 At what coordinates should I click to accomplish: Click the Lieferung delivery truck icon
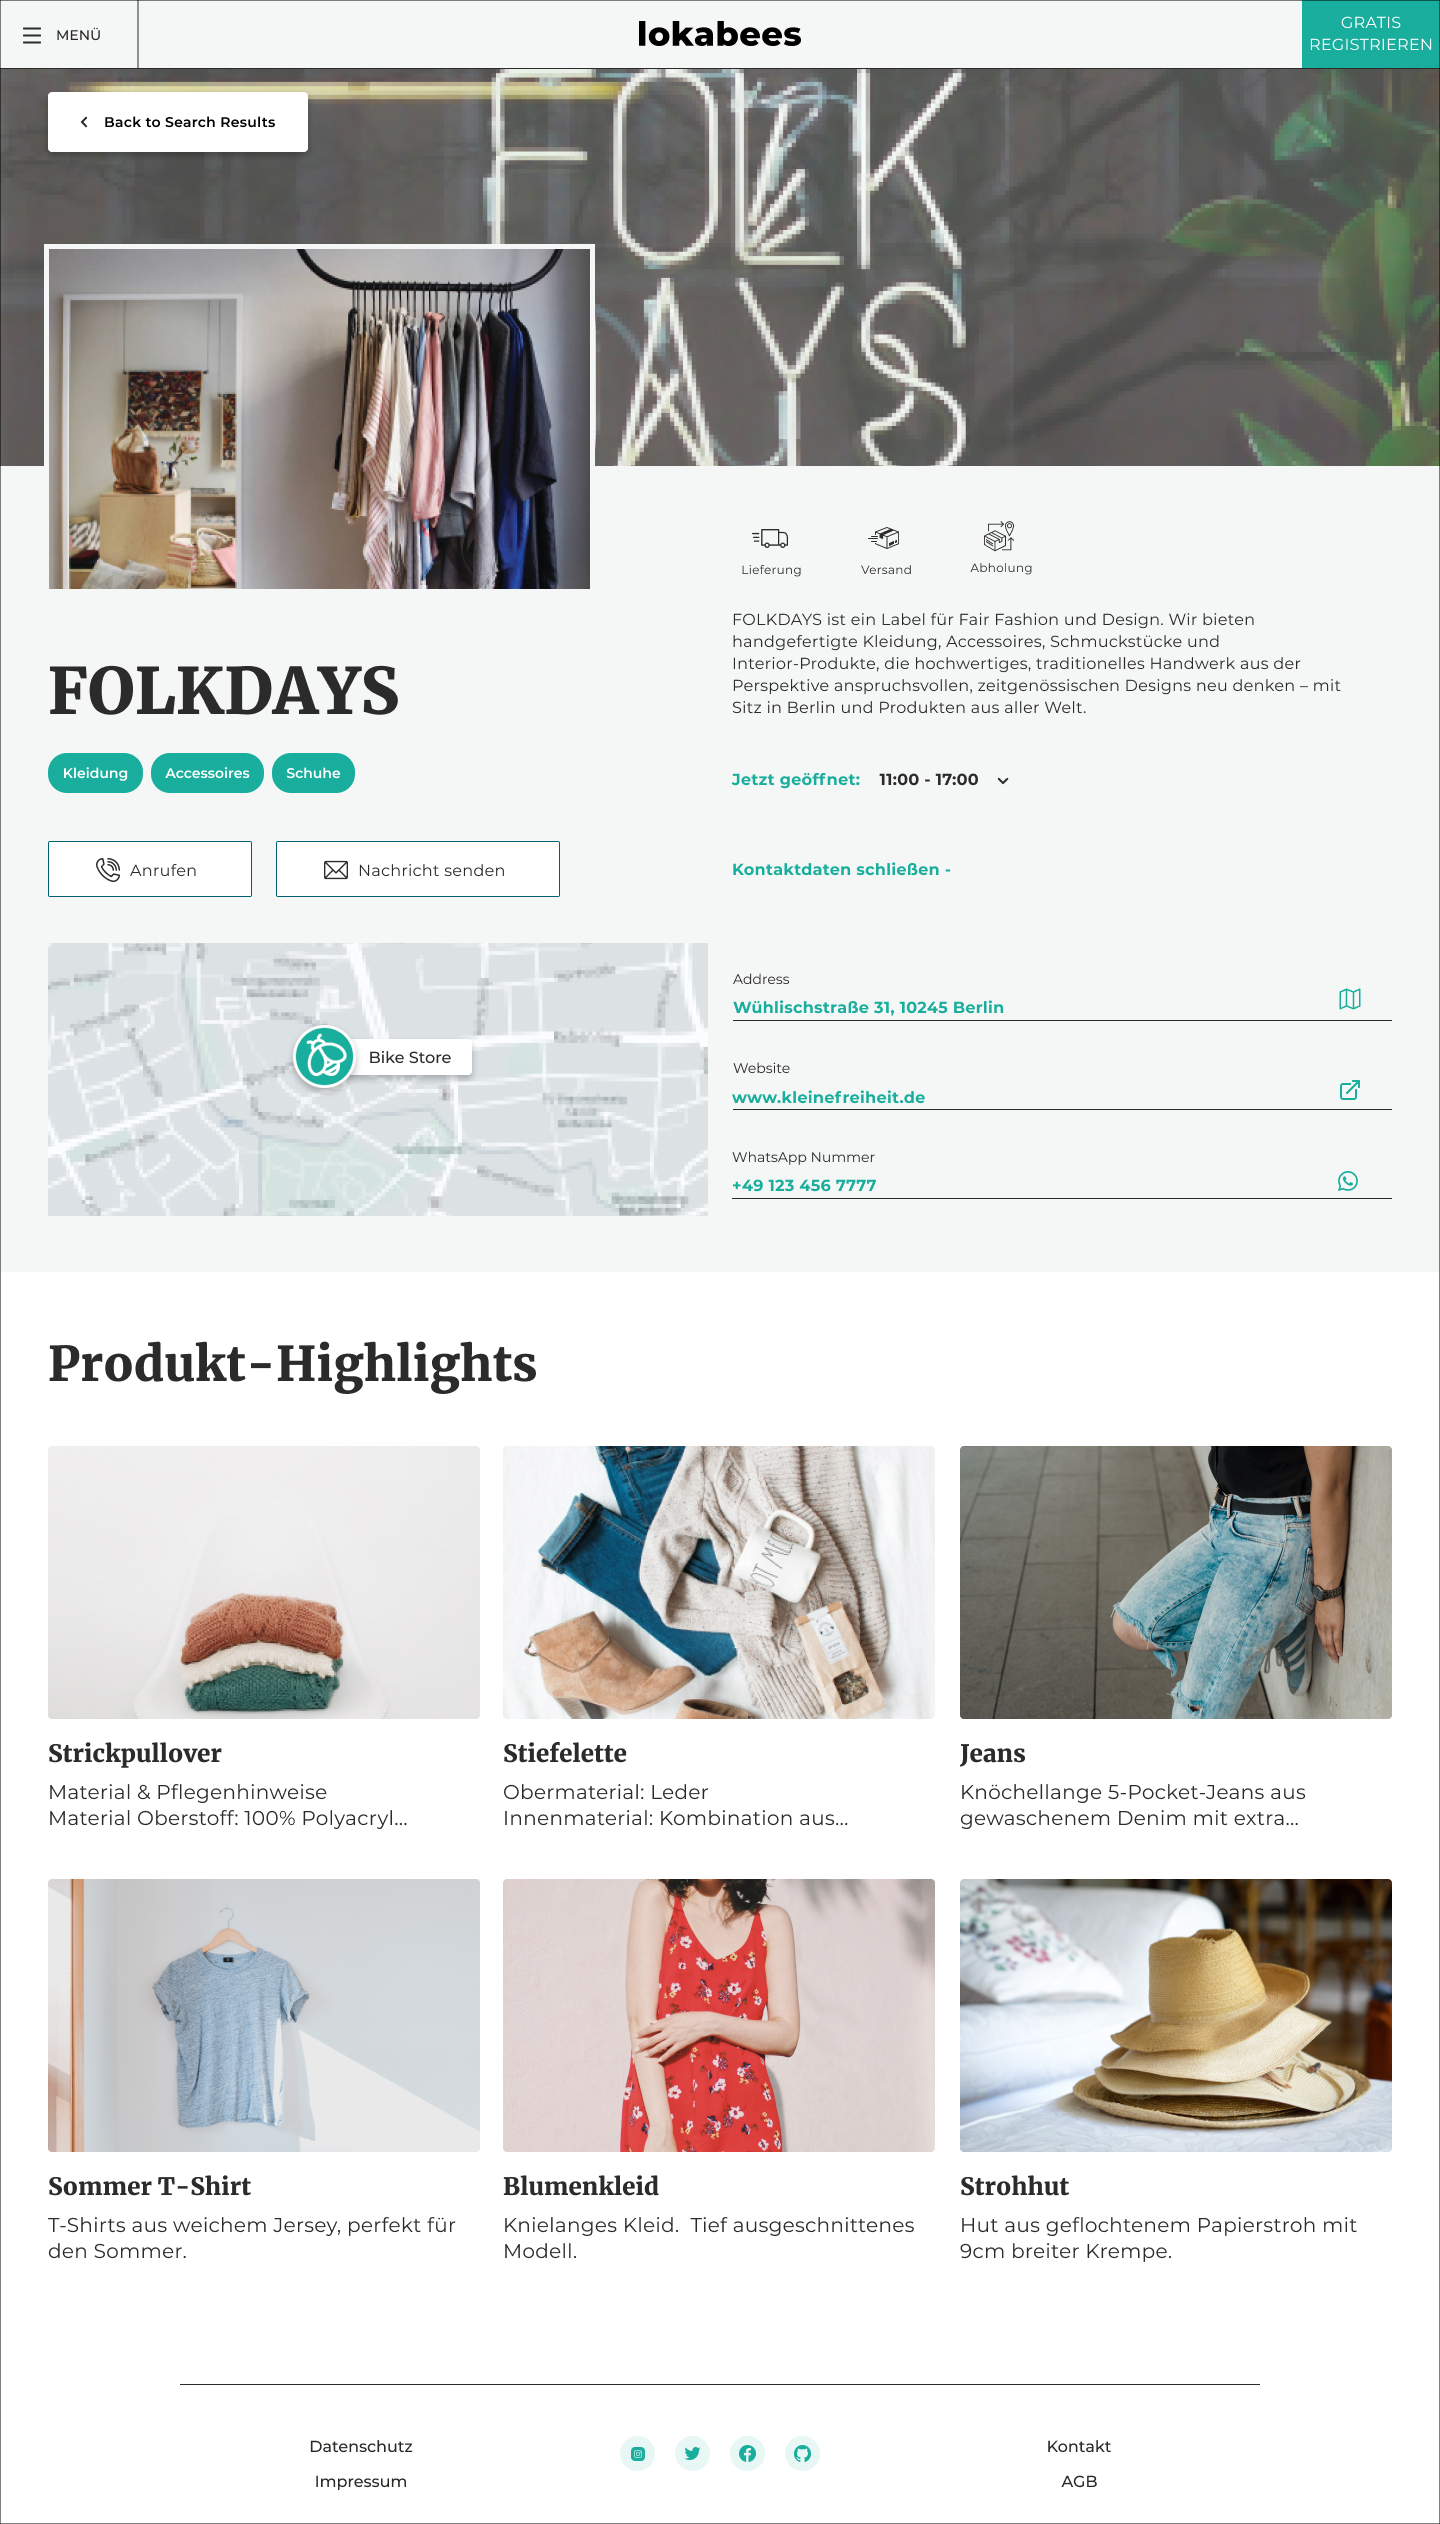[771, 538]
